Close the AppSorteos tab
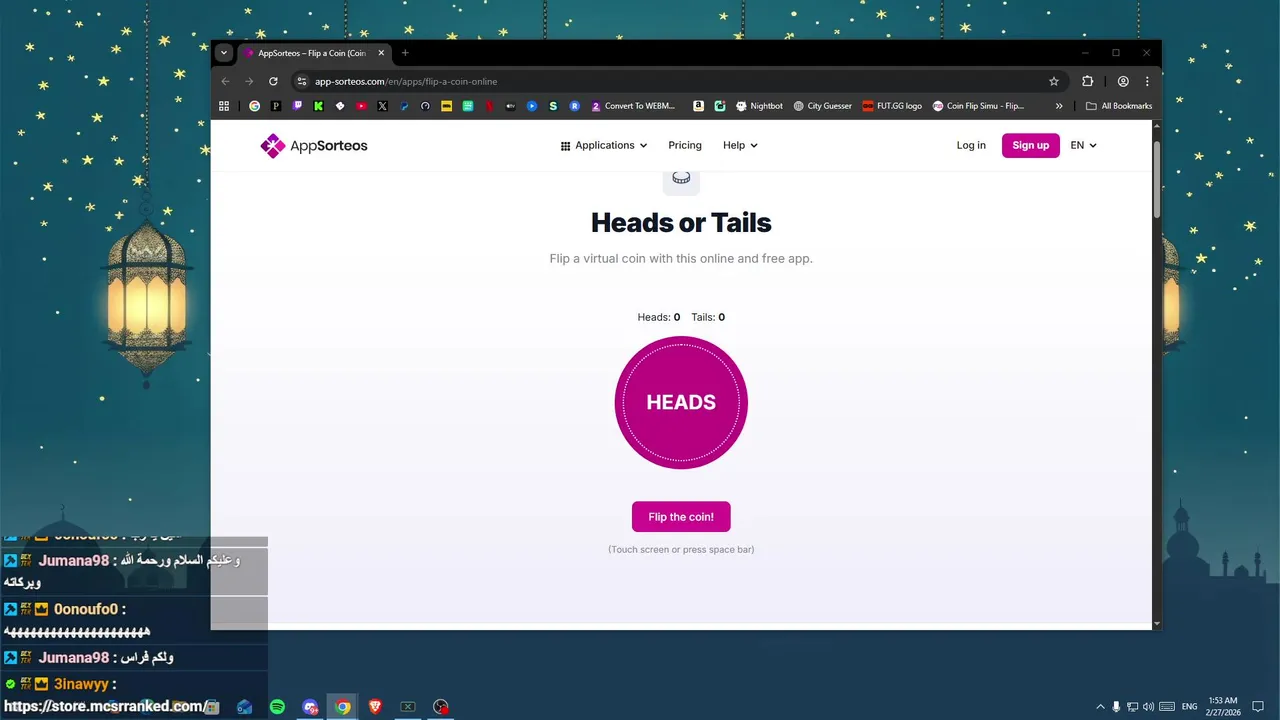 pyautogui.click(x=381, y=53)
